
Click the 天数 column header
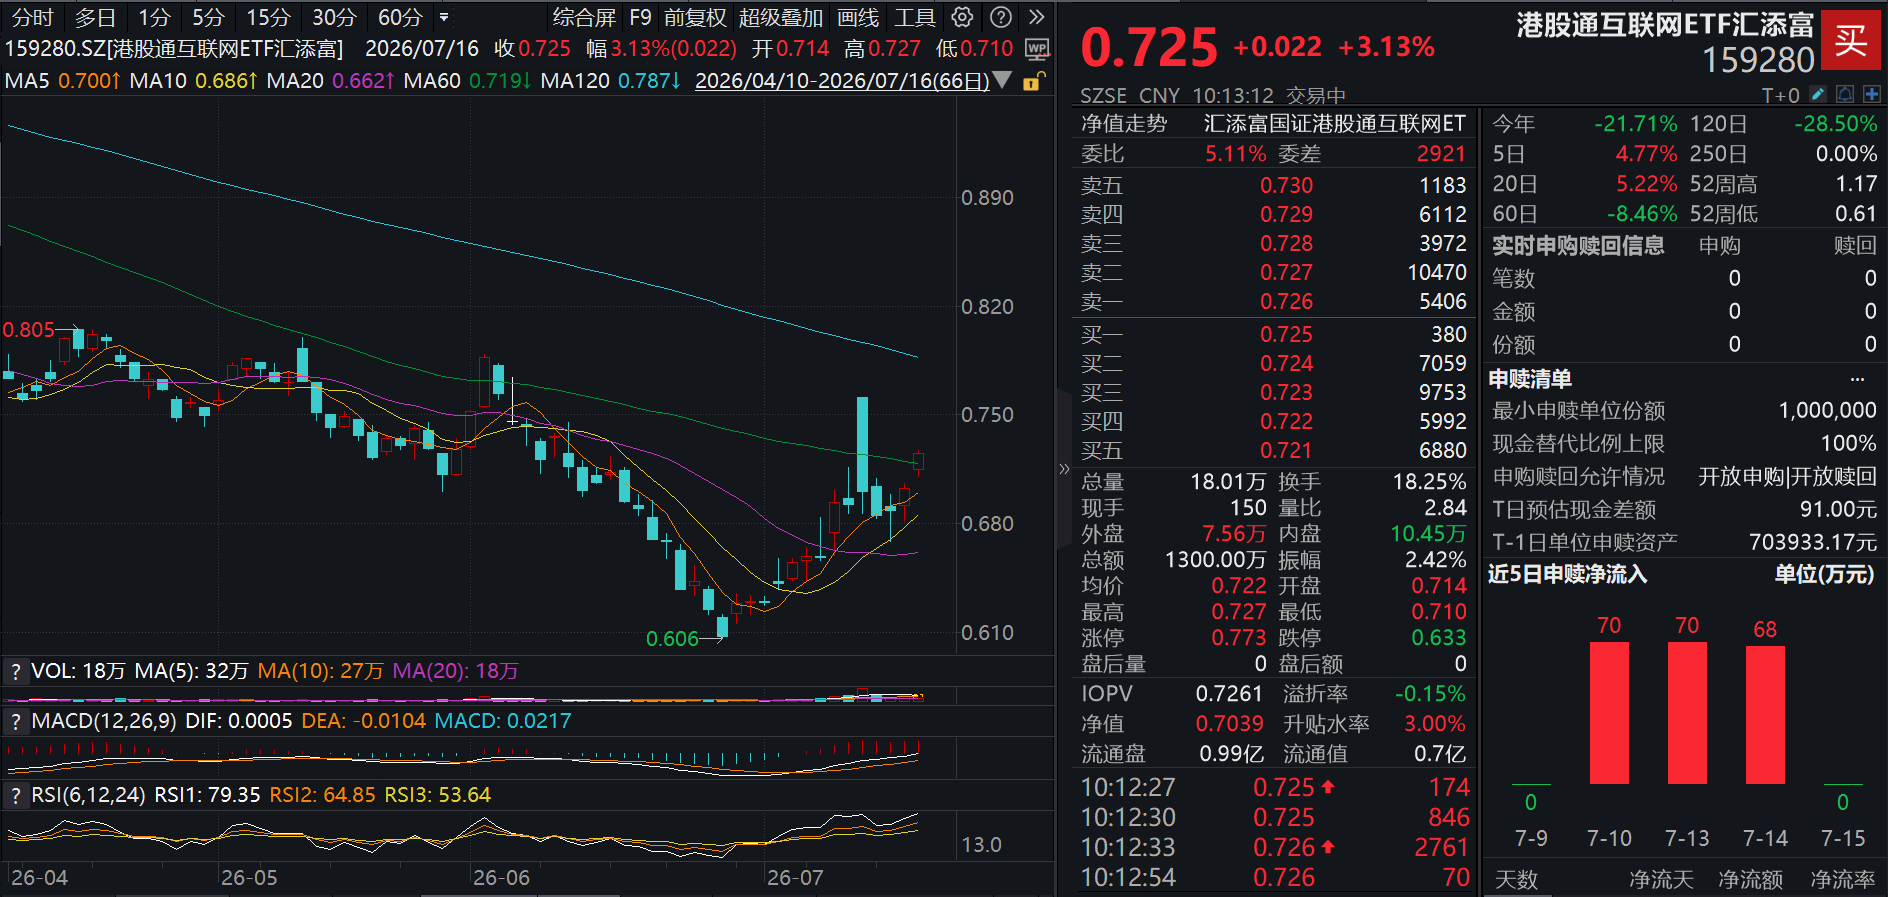[x=1516, y=879]
